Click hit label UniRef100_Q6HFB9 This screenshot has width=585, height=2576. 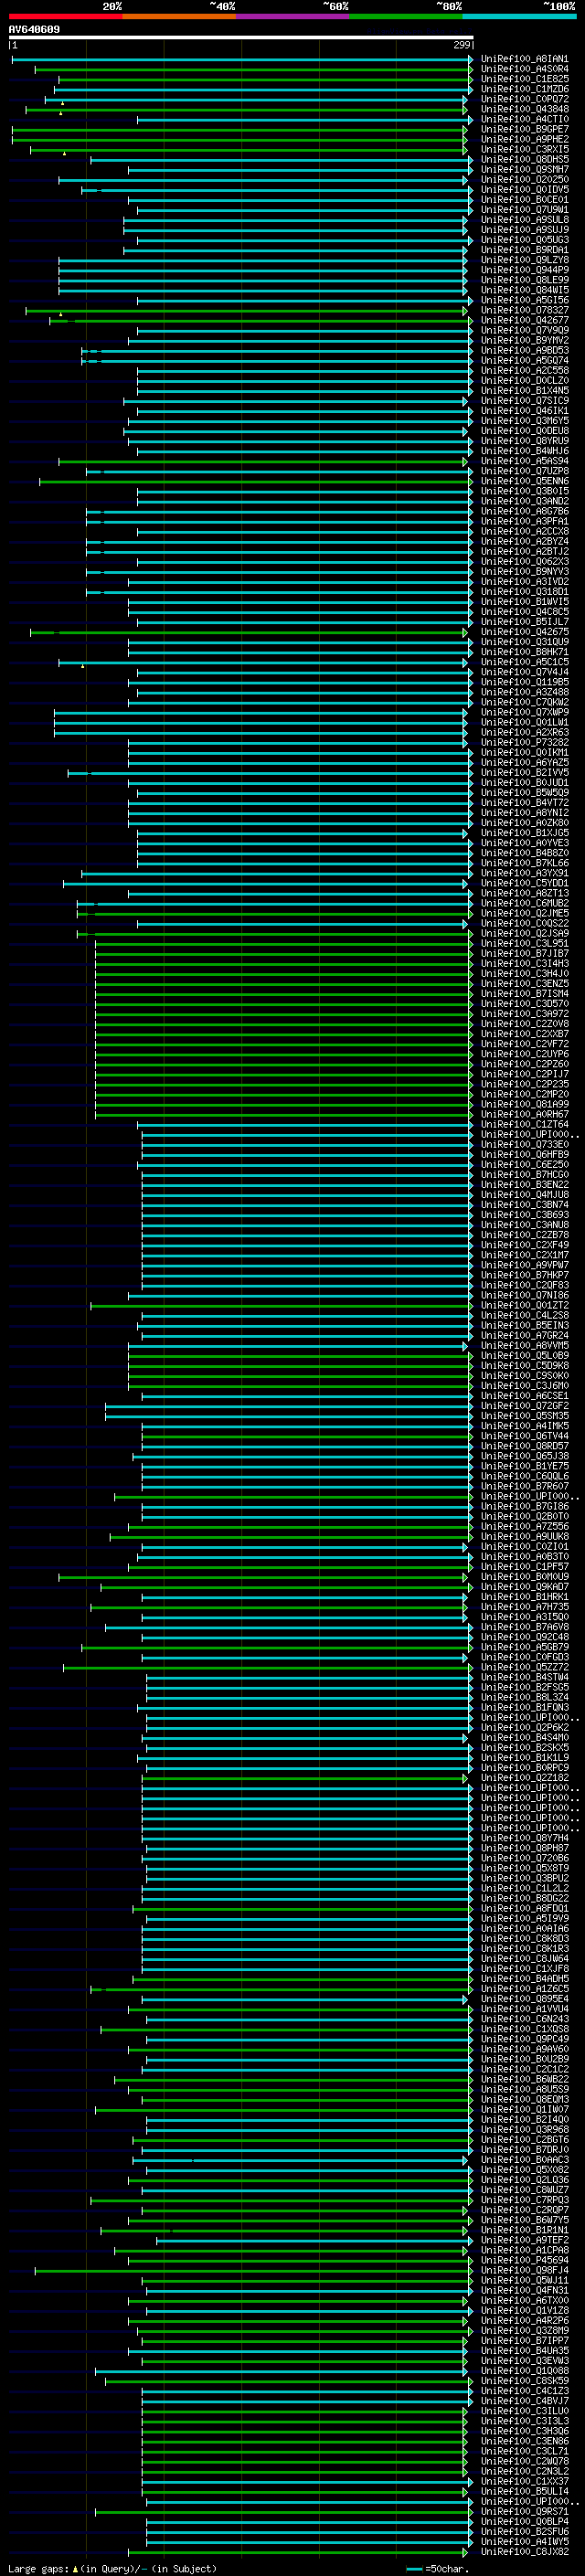(x=524, y=1155)
